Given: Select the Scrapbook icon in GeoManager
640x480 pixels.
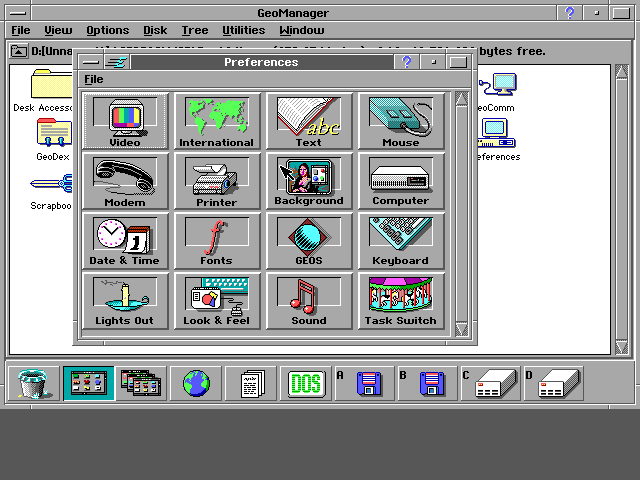Looking at the screenshot, I should click(x=51, y=191).
